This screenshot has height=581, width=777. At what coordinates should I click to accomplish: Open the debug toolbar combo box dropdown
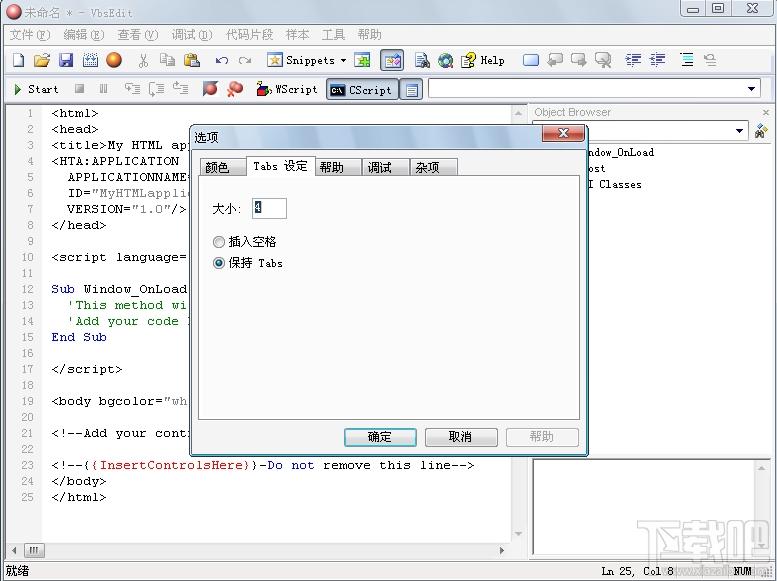click(751, 89)
